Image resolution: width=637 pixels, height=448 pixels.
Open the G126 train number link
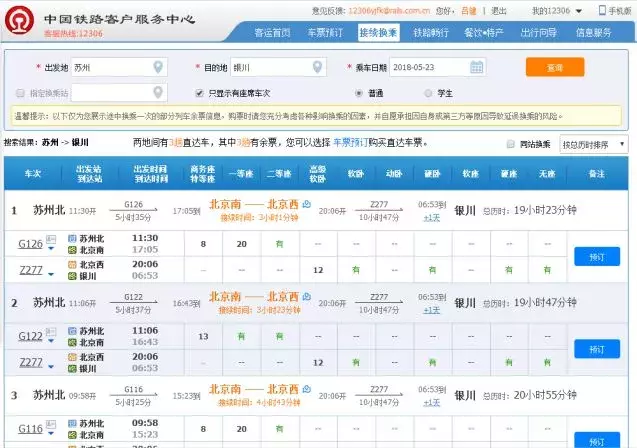30,244
